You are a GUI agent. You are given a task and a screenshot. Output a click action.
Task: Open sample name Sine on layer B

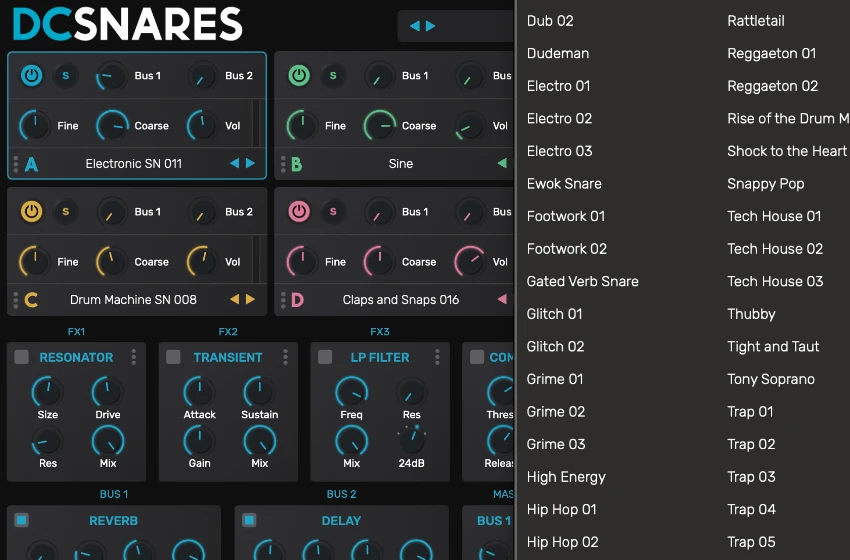(401, 164)
